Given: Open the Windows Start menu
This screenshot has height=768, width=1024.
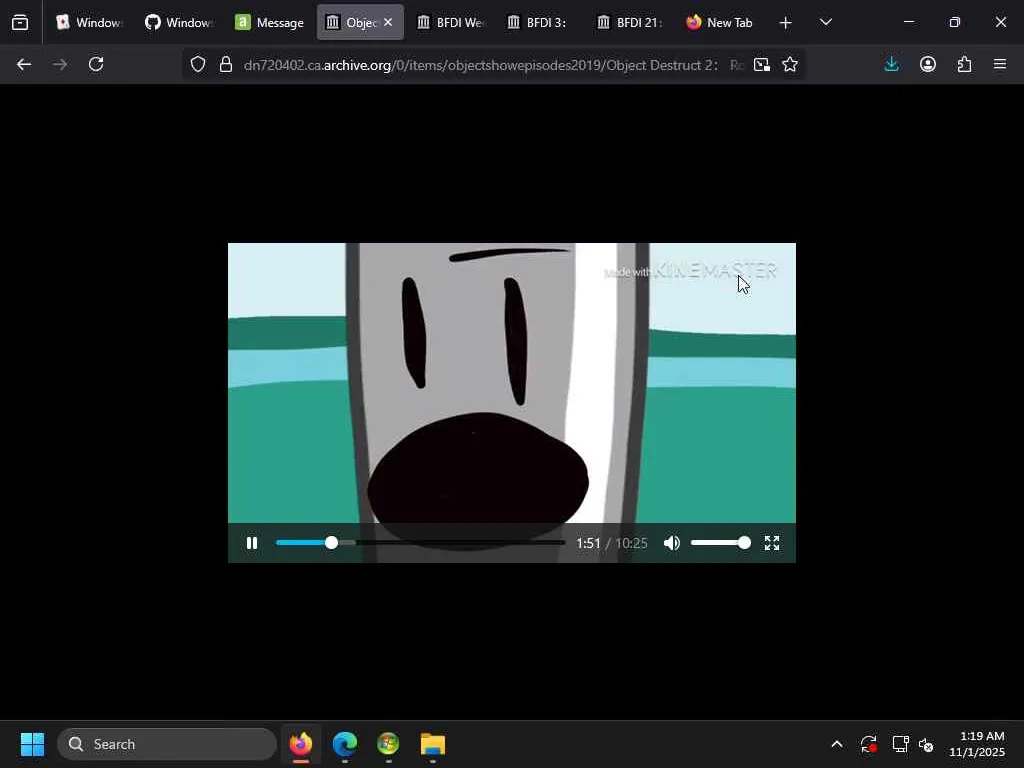Looking at the screenshot, I should pyautogui.click(x=32, y=744).
